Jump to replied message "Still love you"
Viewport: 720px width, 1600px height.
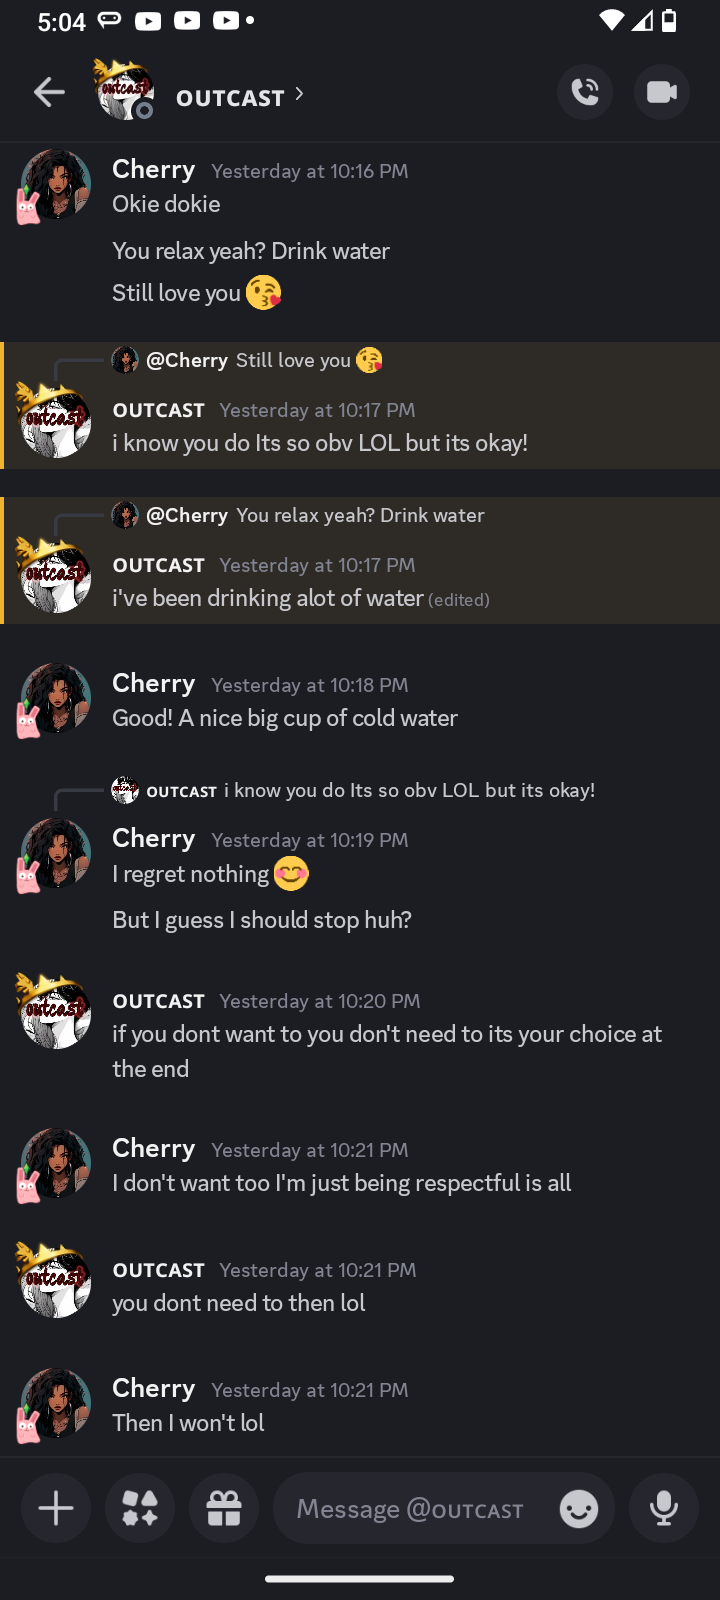click(293, 360)
